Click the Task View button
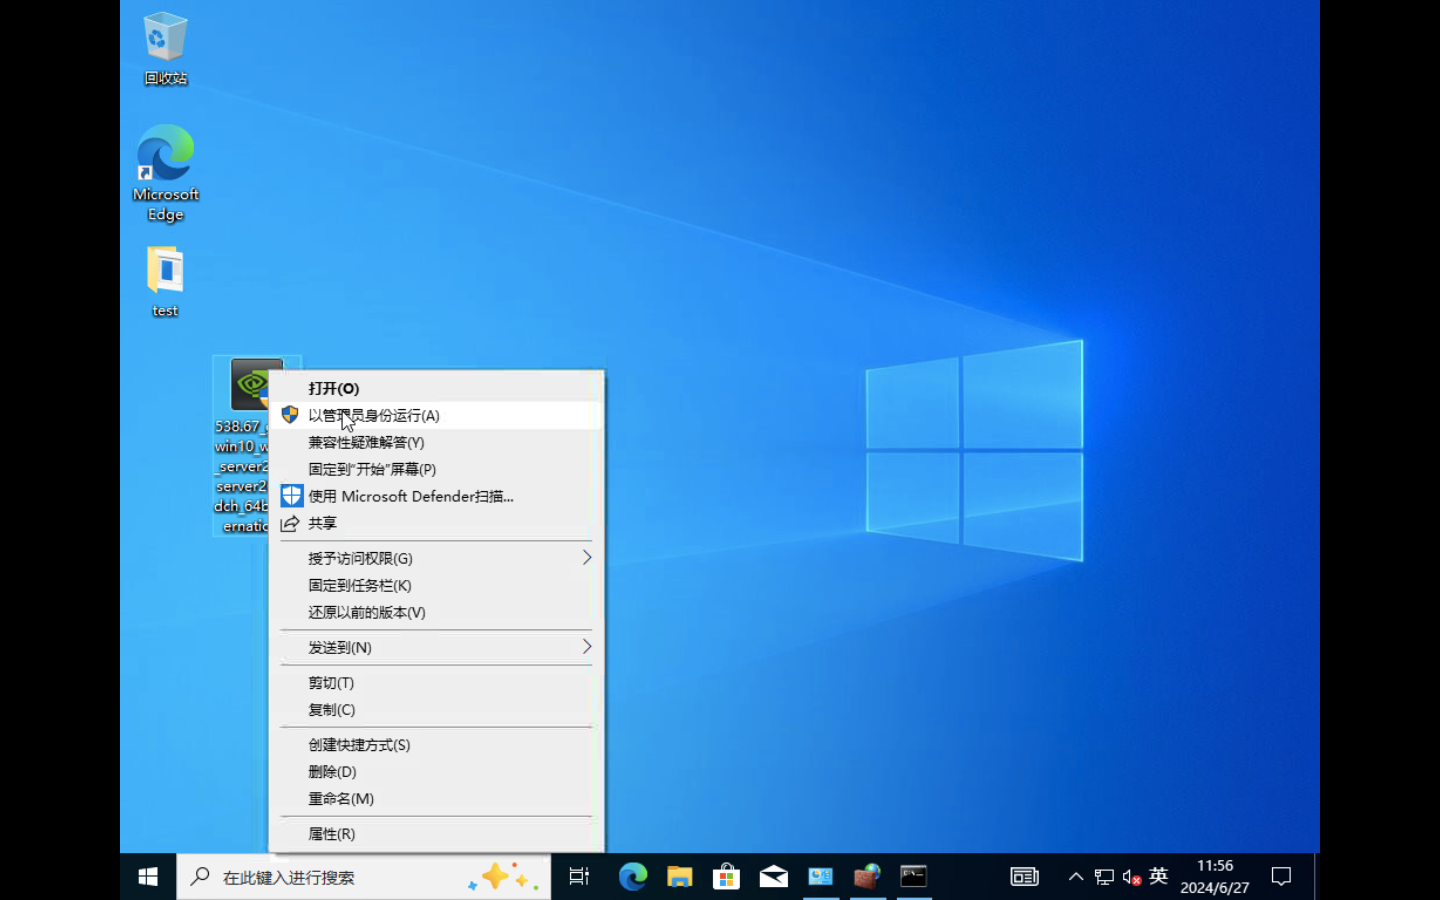This screenshot has height=900, width=1440. coord(579,877)
